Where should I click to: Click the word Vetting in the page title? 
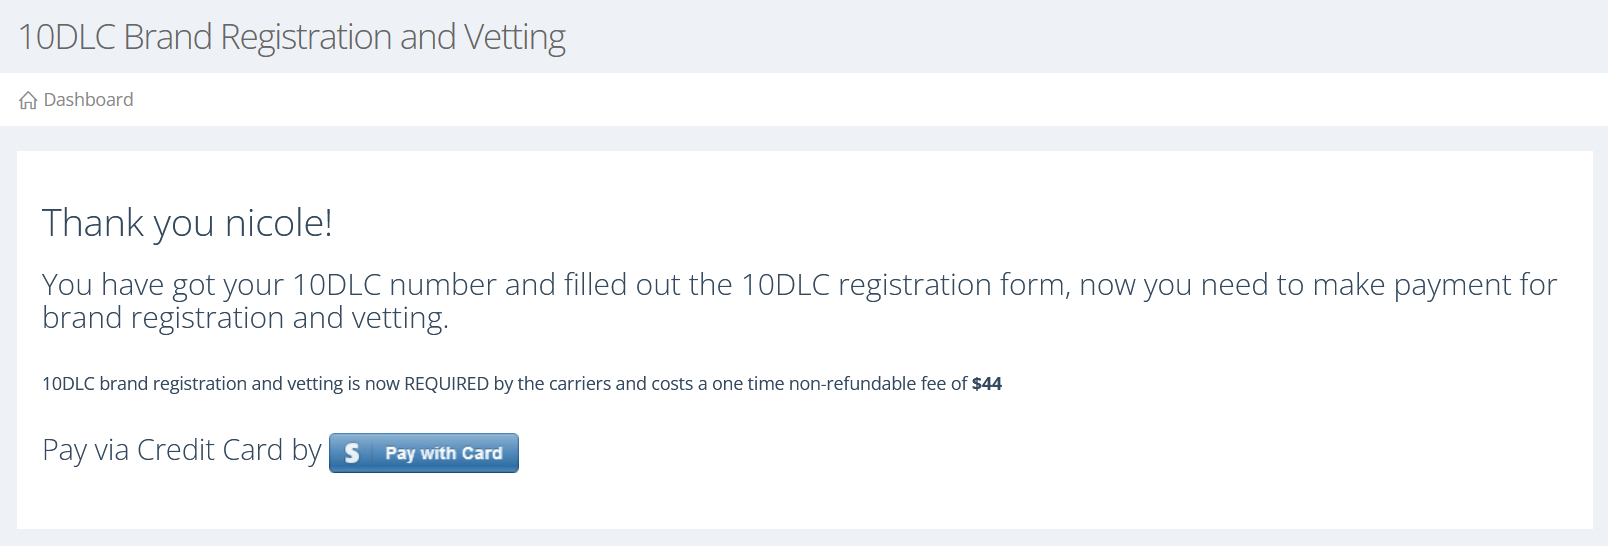pos(514,37)
